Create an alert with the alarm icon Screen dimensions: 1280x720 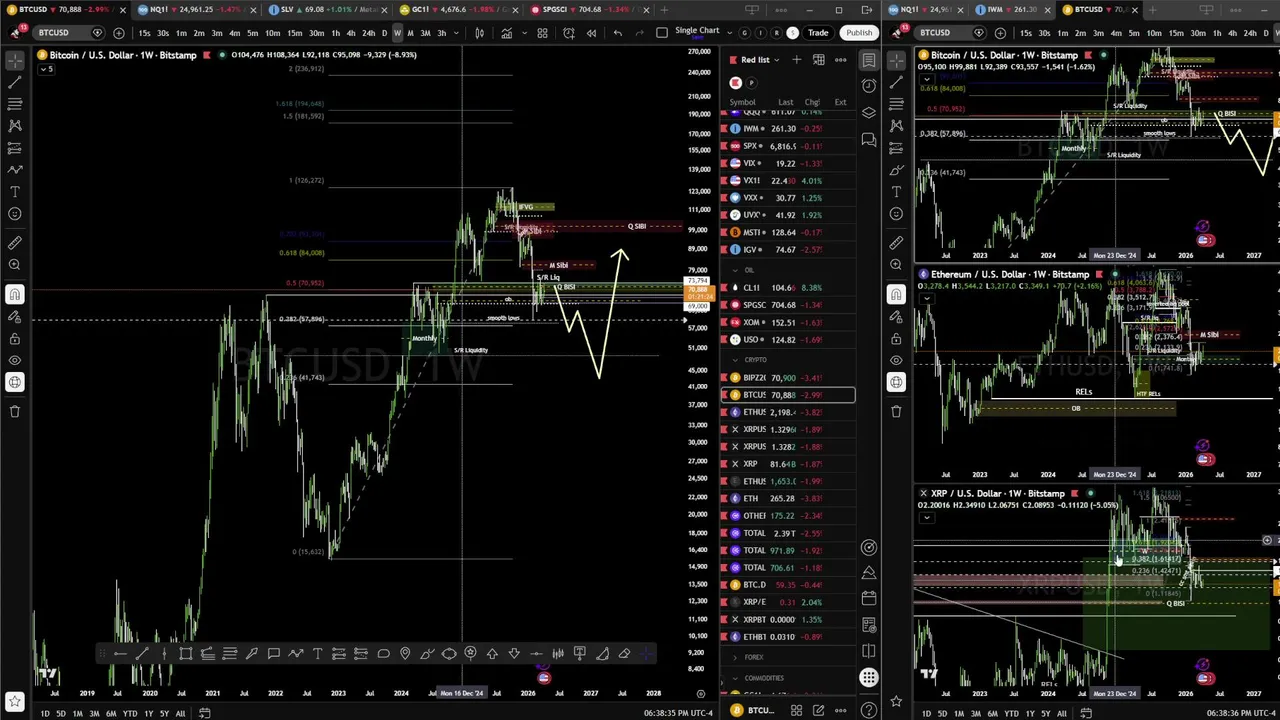tap(568, 33)
